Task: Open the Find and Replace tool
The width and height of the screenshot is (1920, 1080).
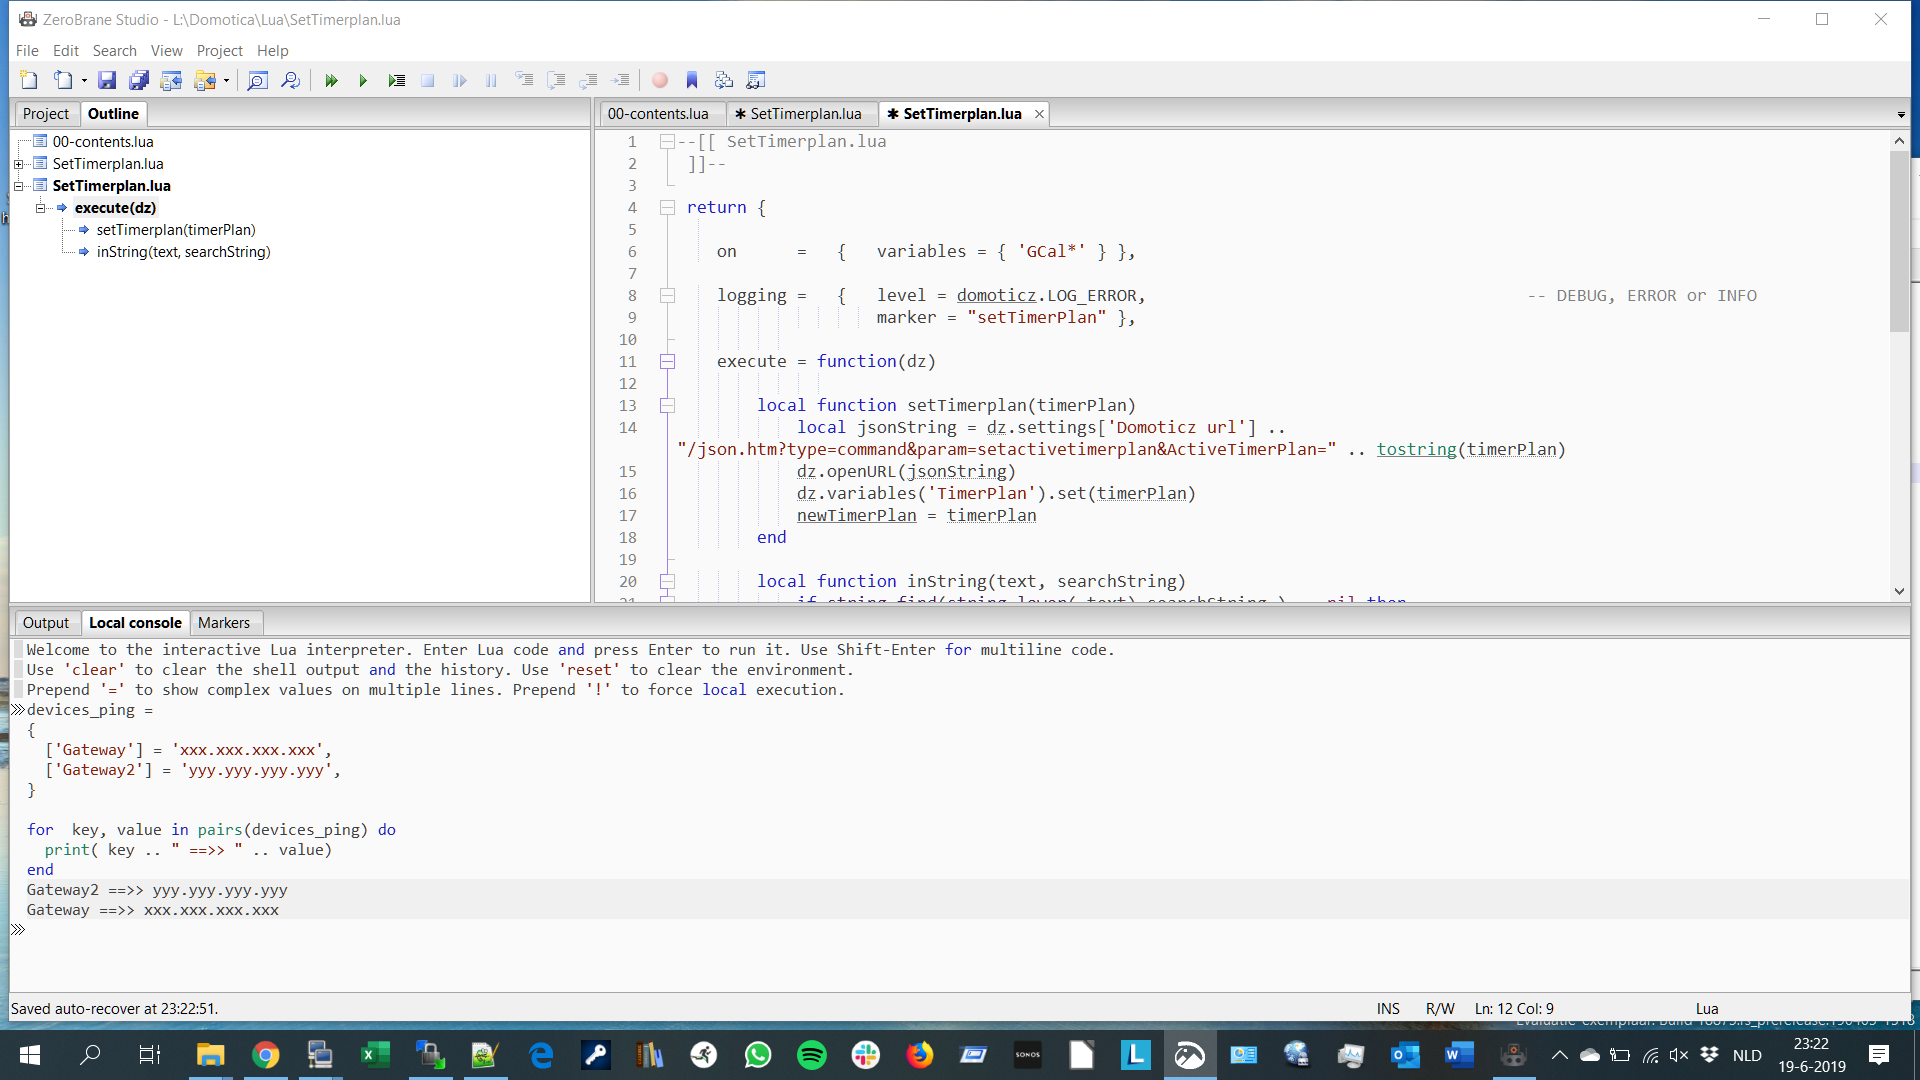Action: (x=290, y=80)
